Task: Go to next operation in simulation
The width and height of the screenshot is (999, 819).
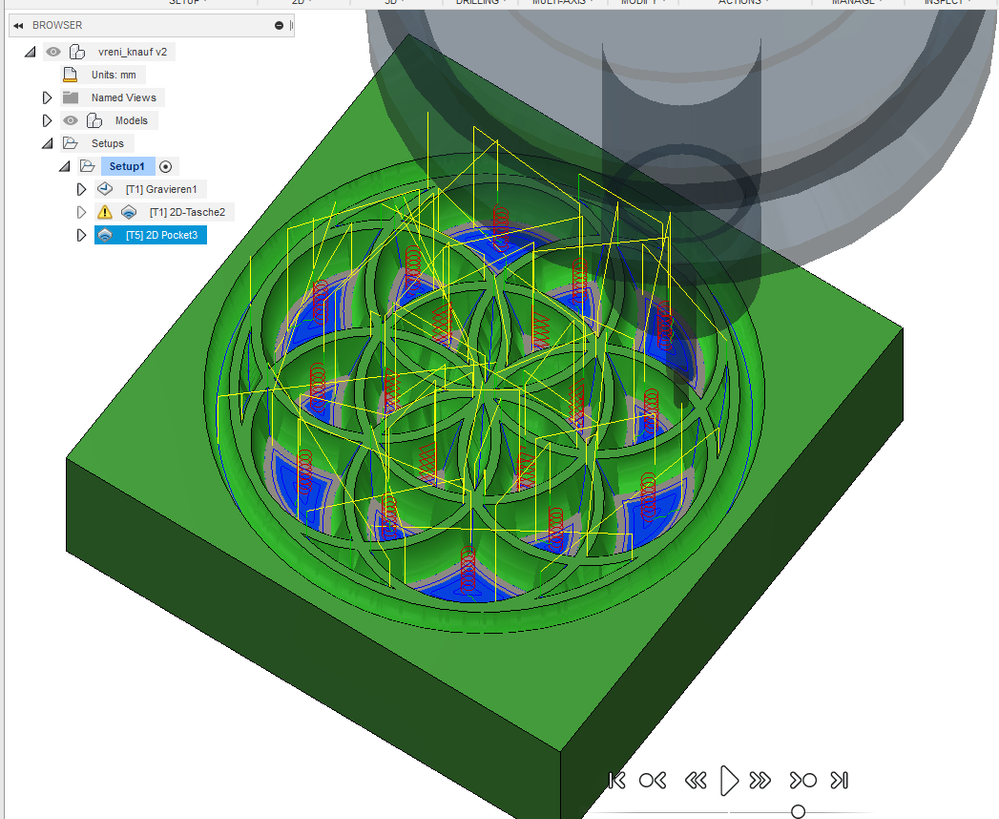Action: point(803,780)
